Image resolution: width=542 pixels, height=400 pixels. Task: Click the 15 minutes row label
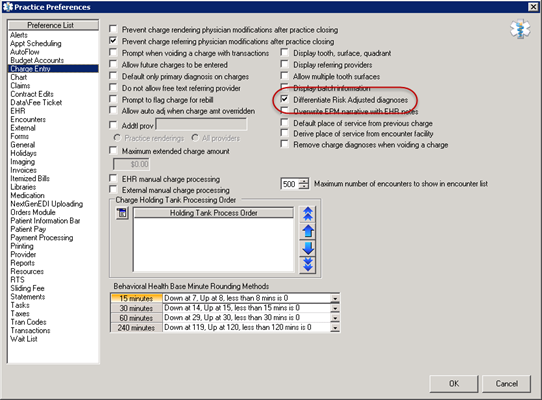pyautogui.click(x=136, y=298)
